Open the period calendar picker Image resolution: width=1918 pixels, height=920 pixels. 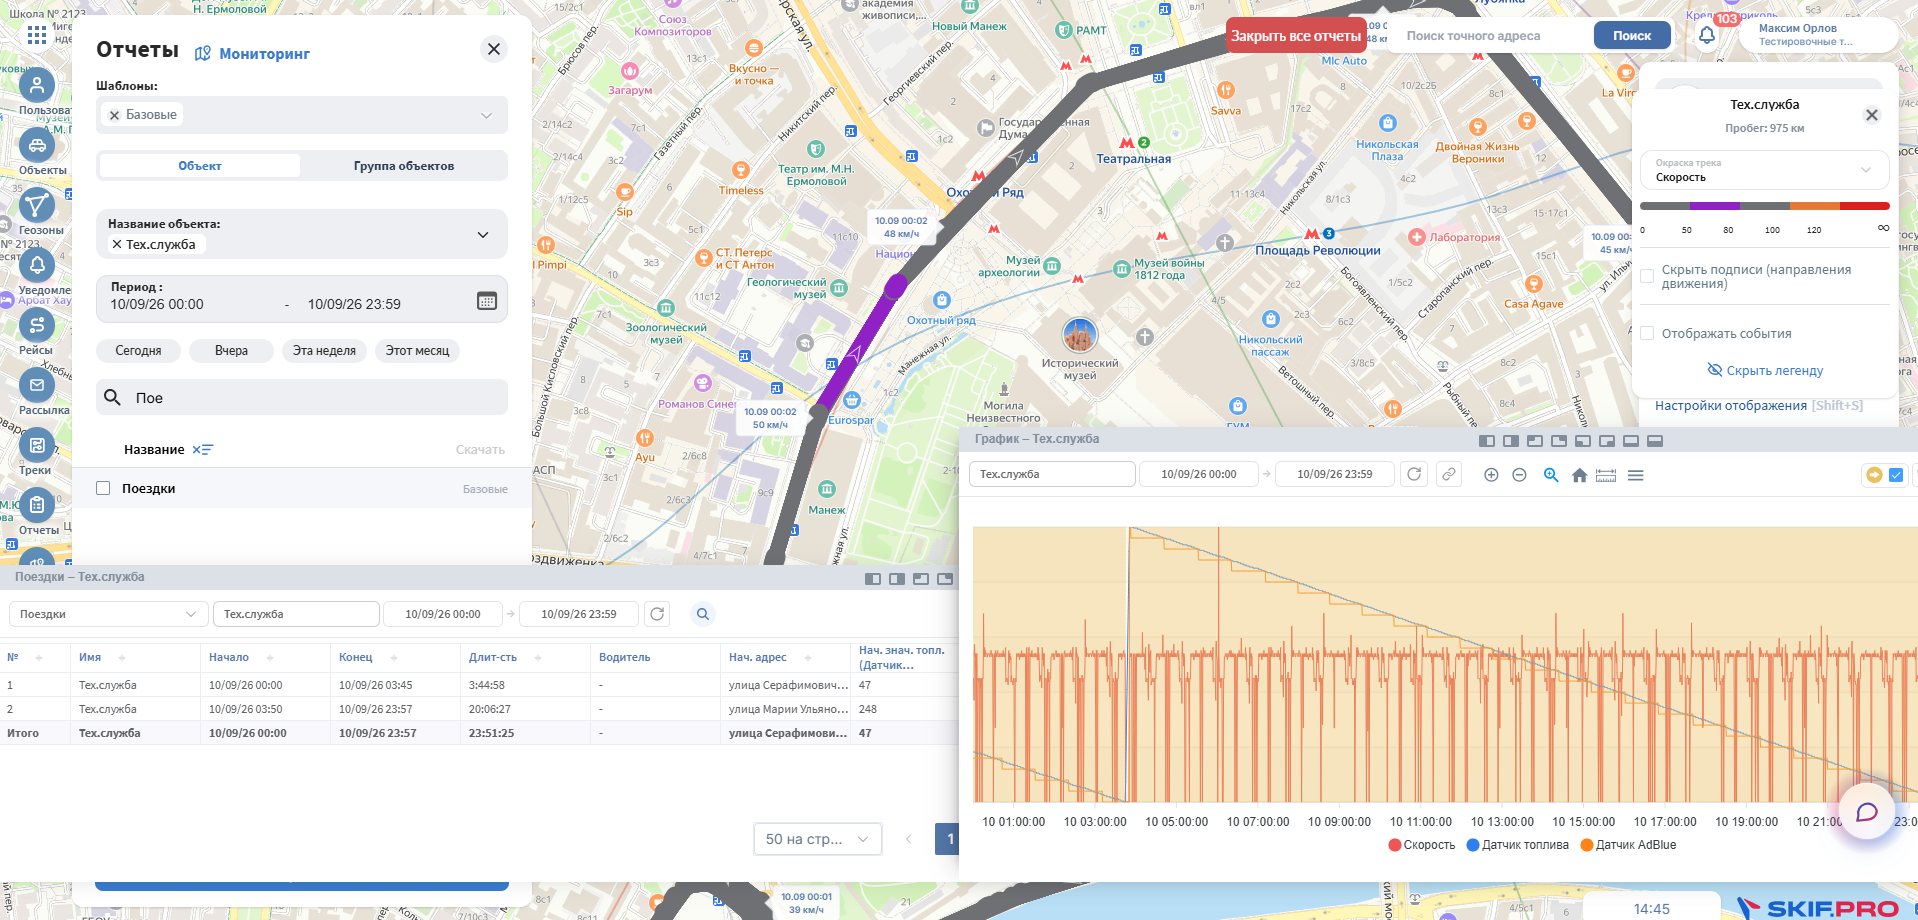487,301
